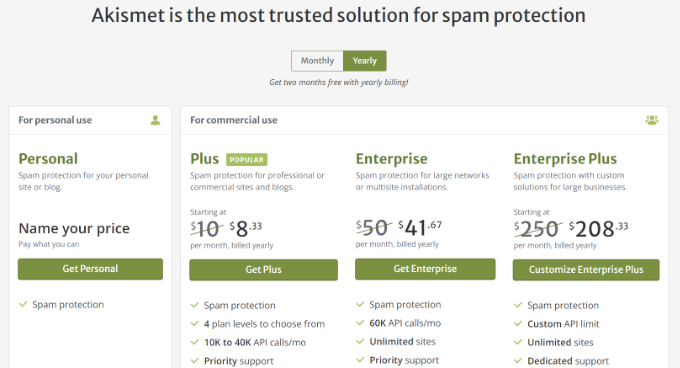Viewport: 680px width, 368px height.
Task: Click the Get Plus button
Action: click(x=263, y=270)
